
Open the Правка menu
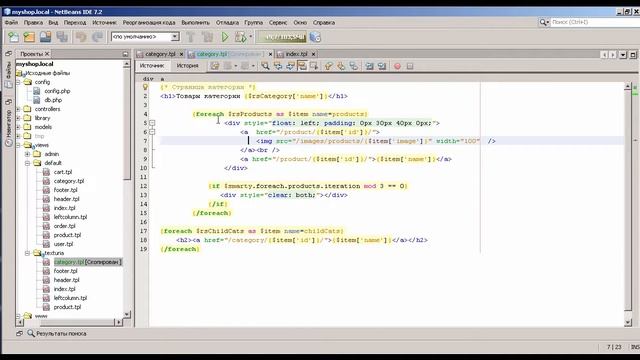pyautogui.click(x=33, y=22)
